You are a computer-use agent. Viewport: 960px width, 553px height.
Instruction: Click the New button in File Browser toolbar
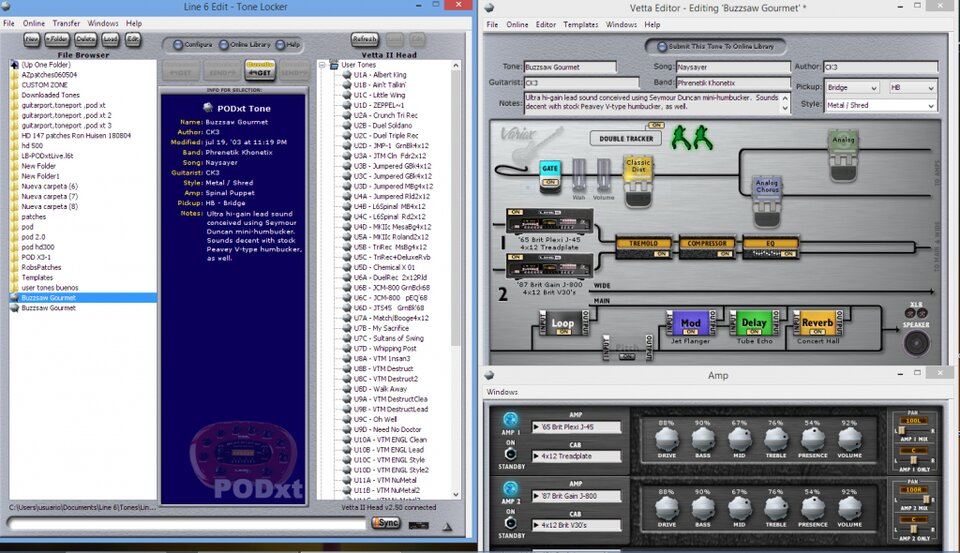coord(32,39)
